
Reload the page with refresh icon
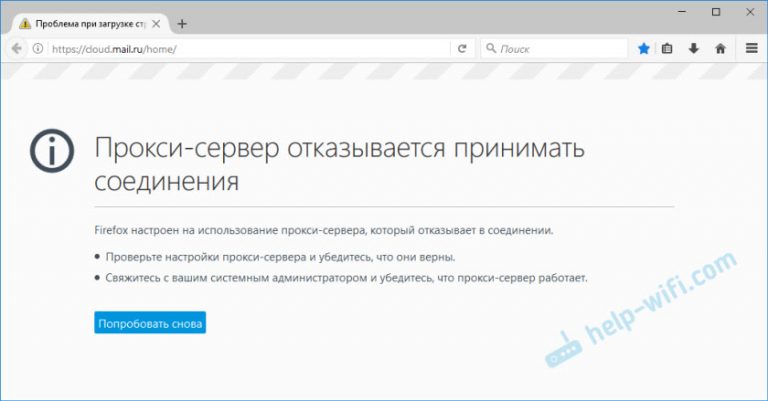point(462,48)
